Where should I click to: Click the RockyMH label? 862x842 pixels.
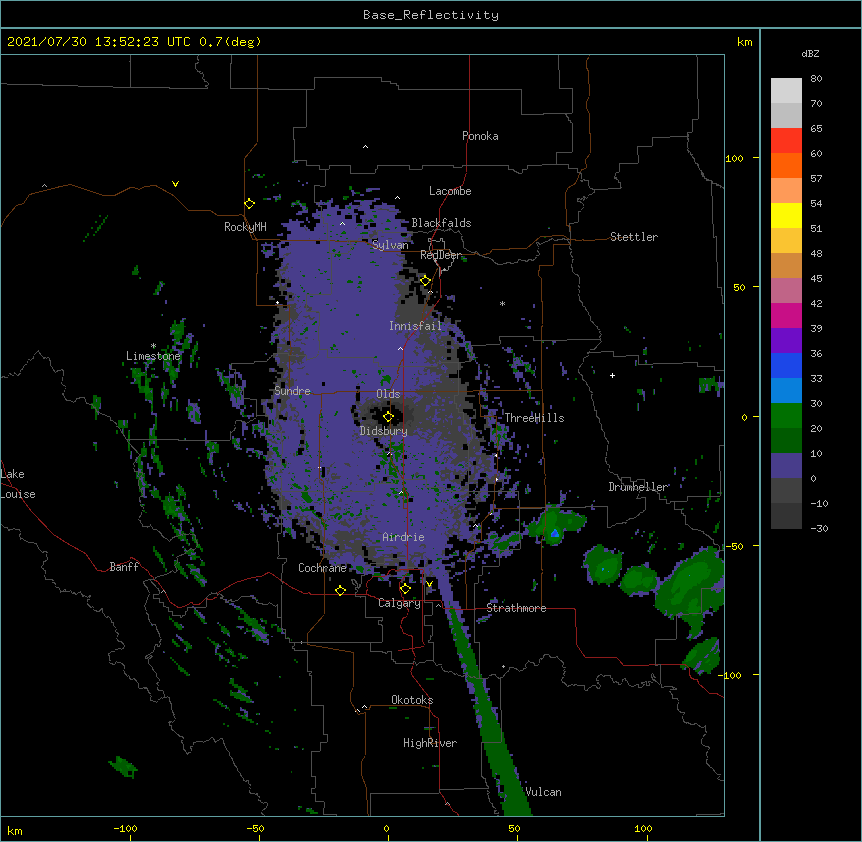(x=245, y=227)
